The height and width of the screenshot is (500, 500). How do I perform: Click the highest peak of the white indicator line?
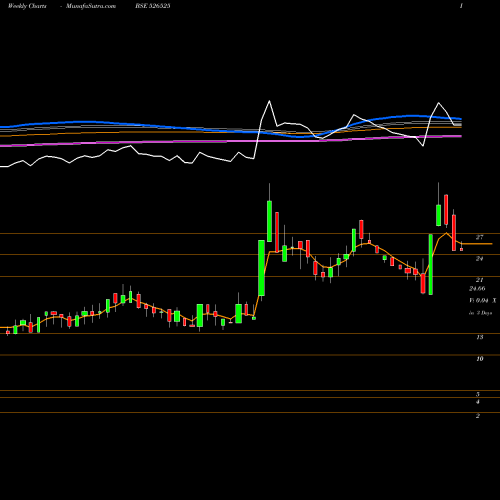coord(269,101)
